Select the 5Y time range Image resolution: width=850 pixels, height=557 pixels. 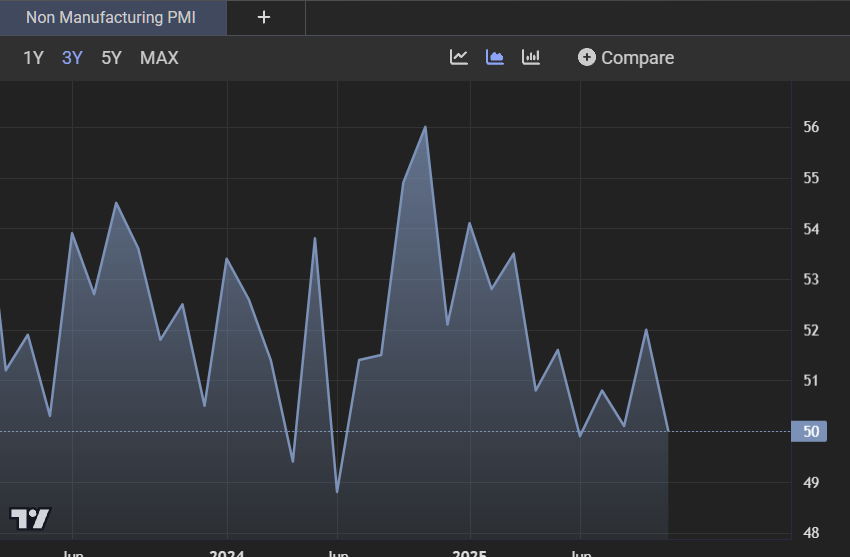[x=111, y=58]
